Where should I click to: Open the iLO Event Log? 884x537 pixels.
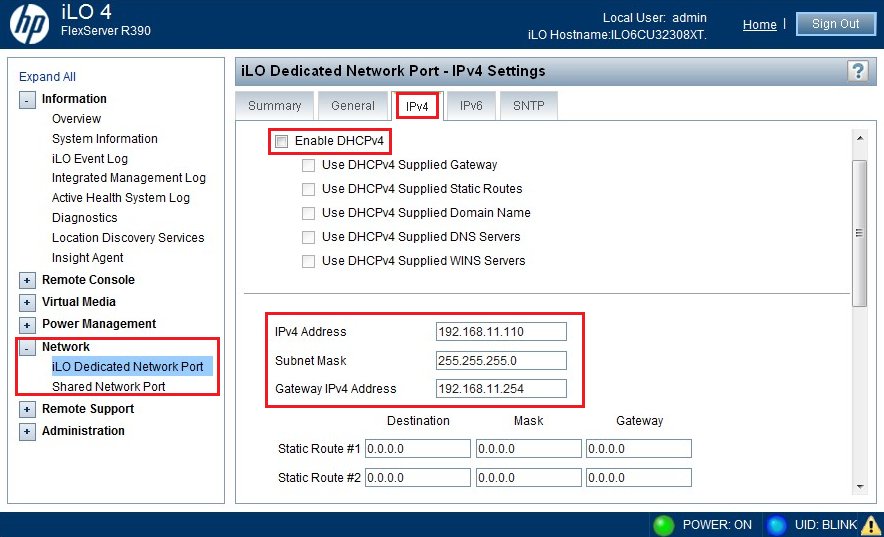pos(90,159)
